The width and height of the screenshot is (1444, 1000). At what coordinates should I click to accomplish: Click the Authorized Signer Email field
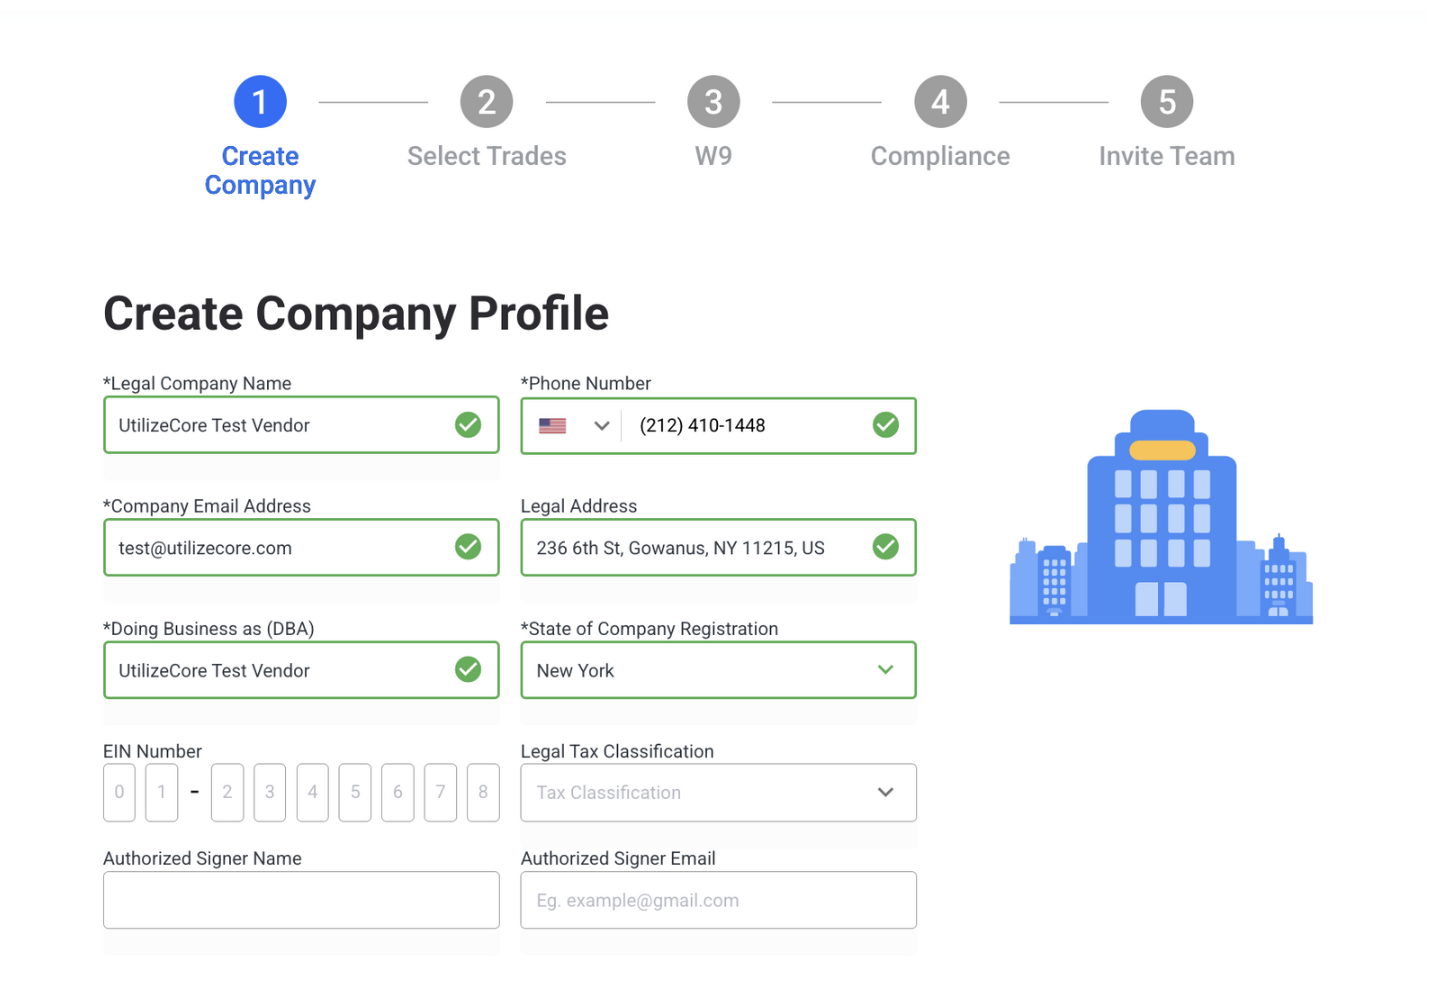tap(717, 899)
